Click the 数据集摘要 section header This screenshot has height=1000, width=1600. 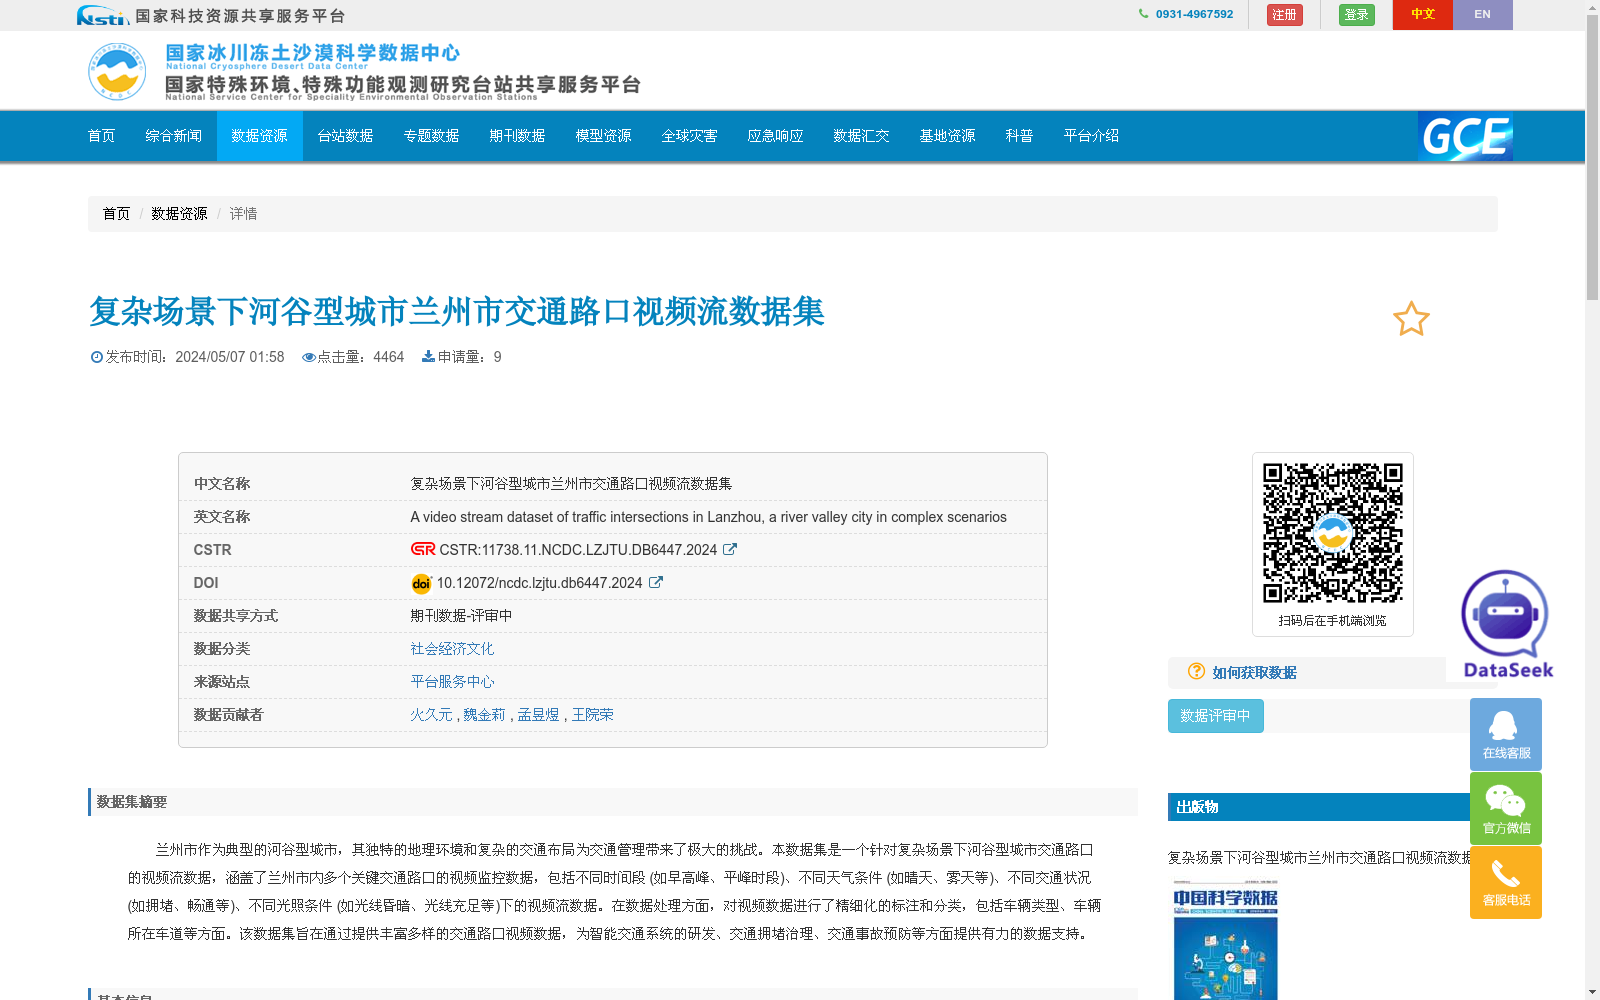point(613,802)
